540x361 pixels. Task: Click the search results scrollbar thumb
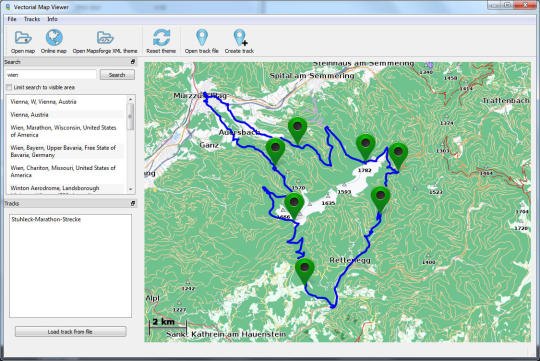[x=131, y=116]
